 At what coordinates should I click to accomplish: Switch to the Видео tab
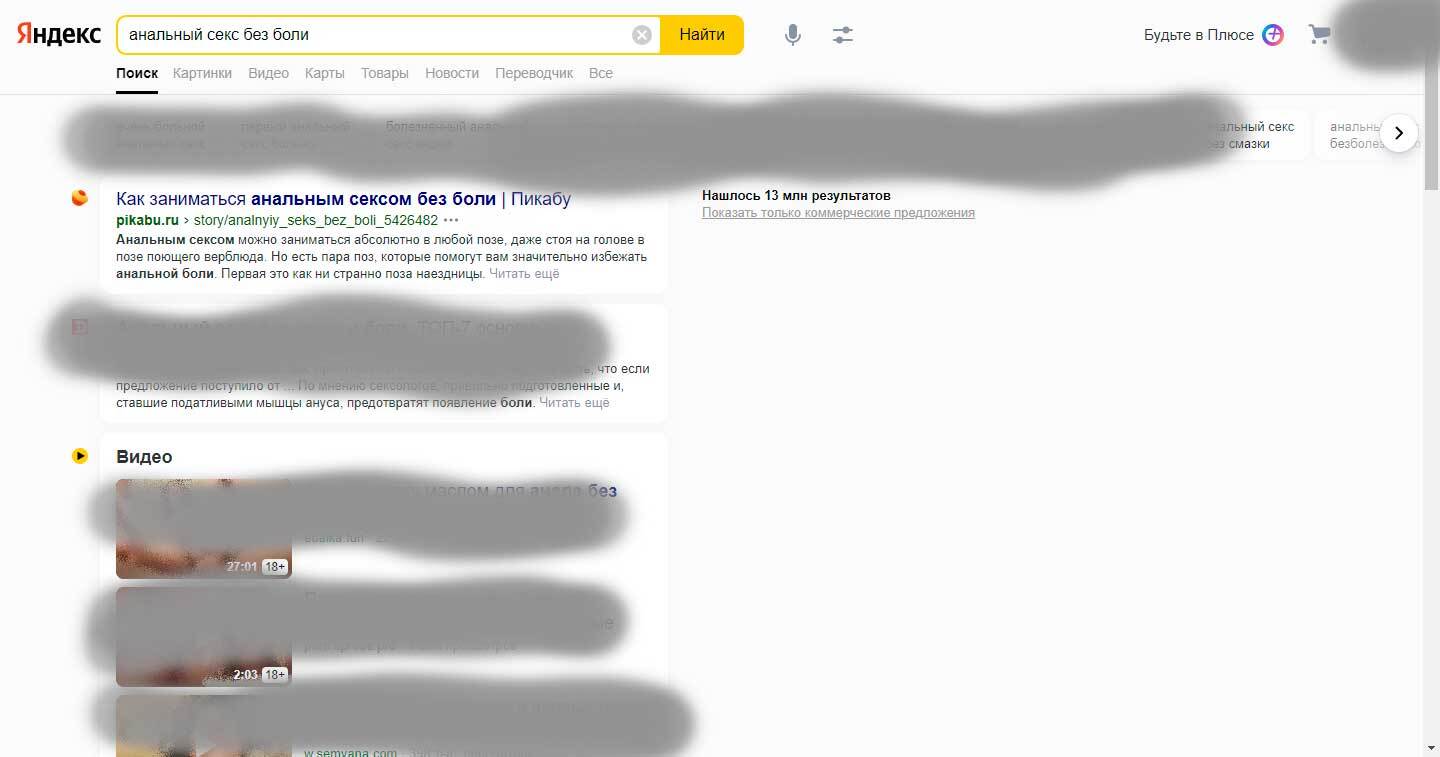268,73
